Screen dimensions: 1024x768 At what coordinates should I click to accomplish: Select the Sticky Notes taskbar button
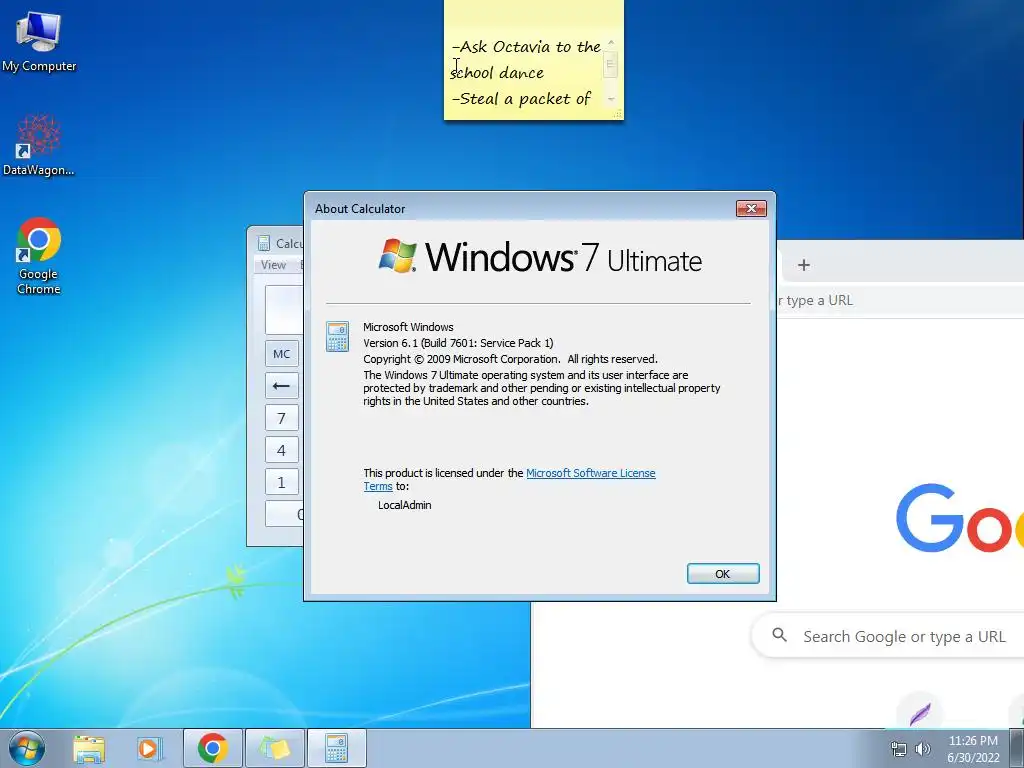point(275,748)
